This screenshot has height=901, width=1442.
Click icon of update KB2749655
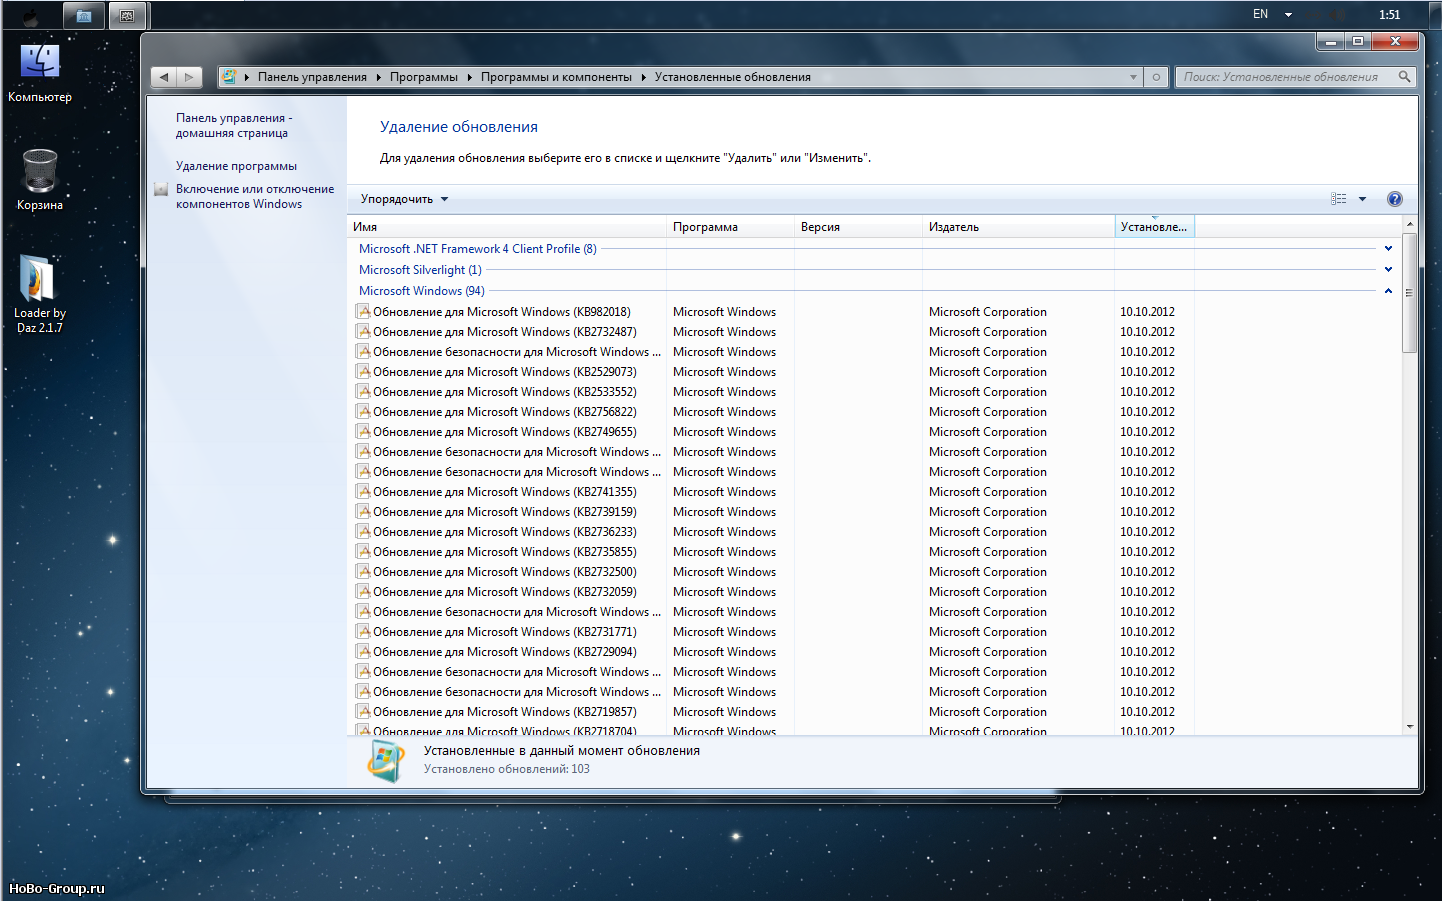363,431
